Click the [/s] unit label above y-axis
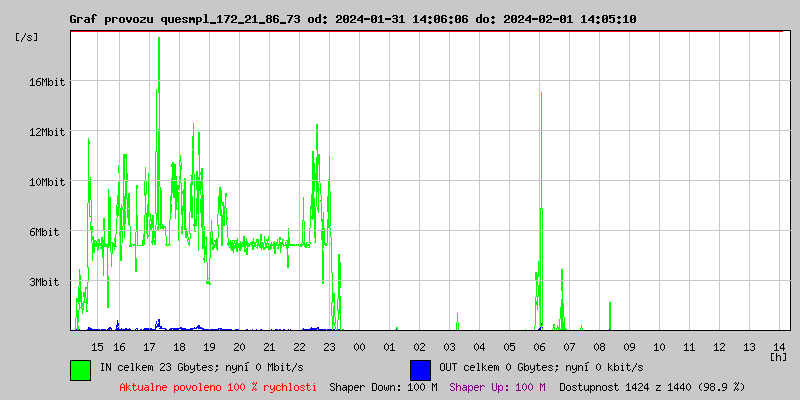The image size is (800, 400). click(x=27, y=37)
